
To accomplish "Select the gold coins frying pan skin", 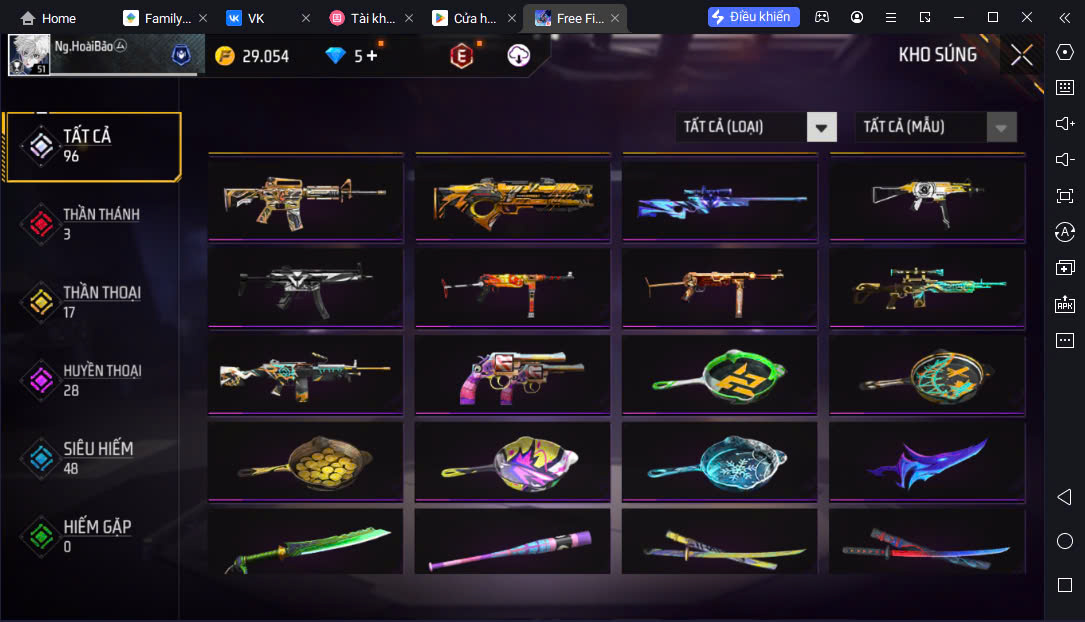I will click(x=305, y=461).
